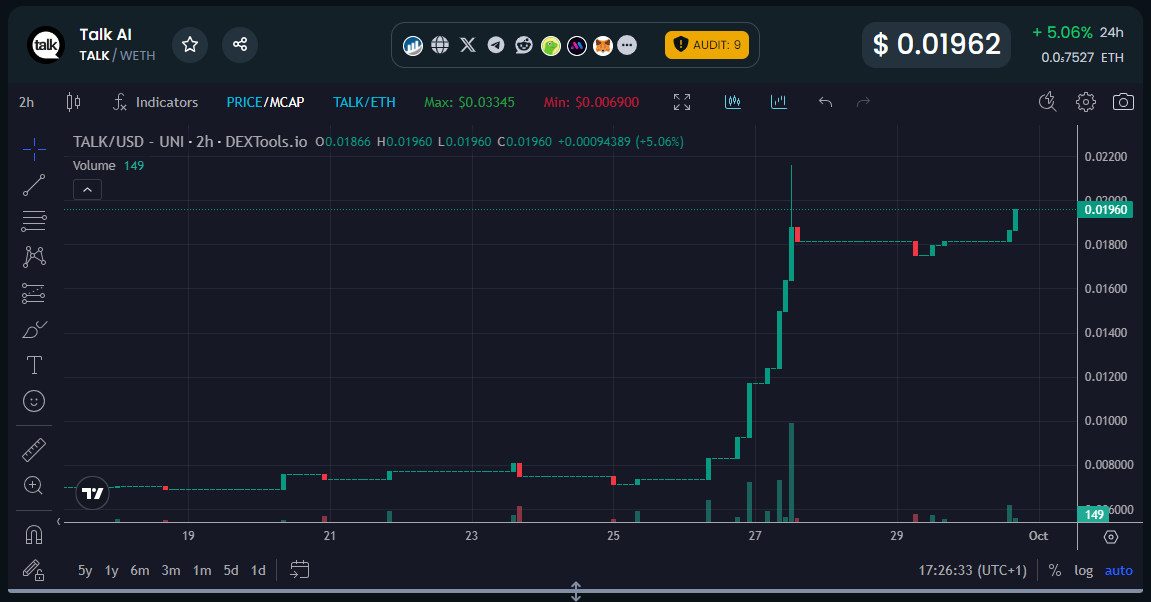Image resolution: width=1151 pixels, height=602 pixels.
Task: Toggle percent scale mode
Action: [x=1055, y=570]
